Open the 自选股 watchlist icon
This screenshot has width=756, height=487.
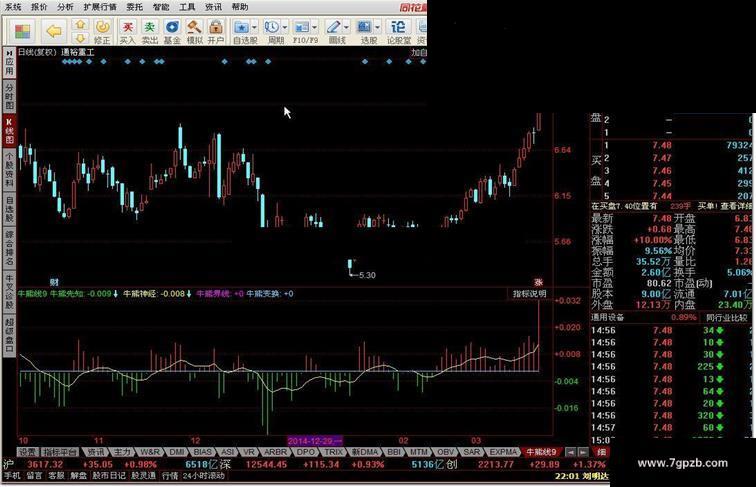click(242, 32)
